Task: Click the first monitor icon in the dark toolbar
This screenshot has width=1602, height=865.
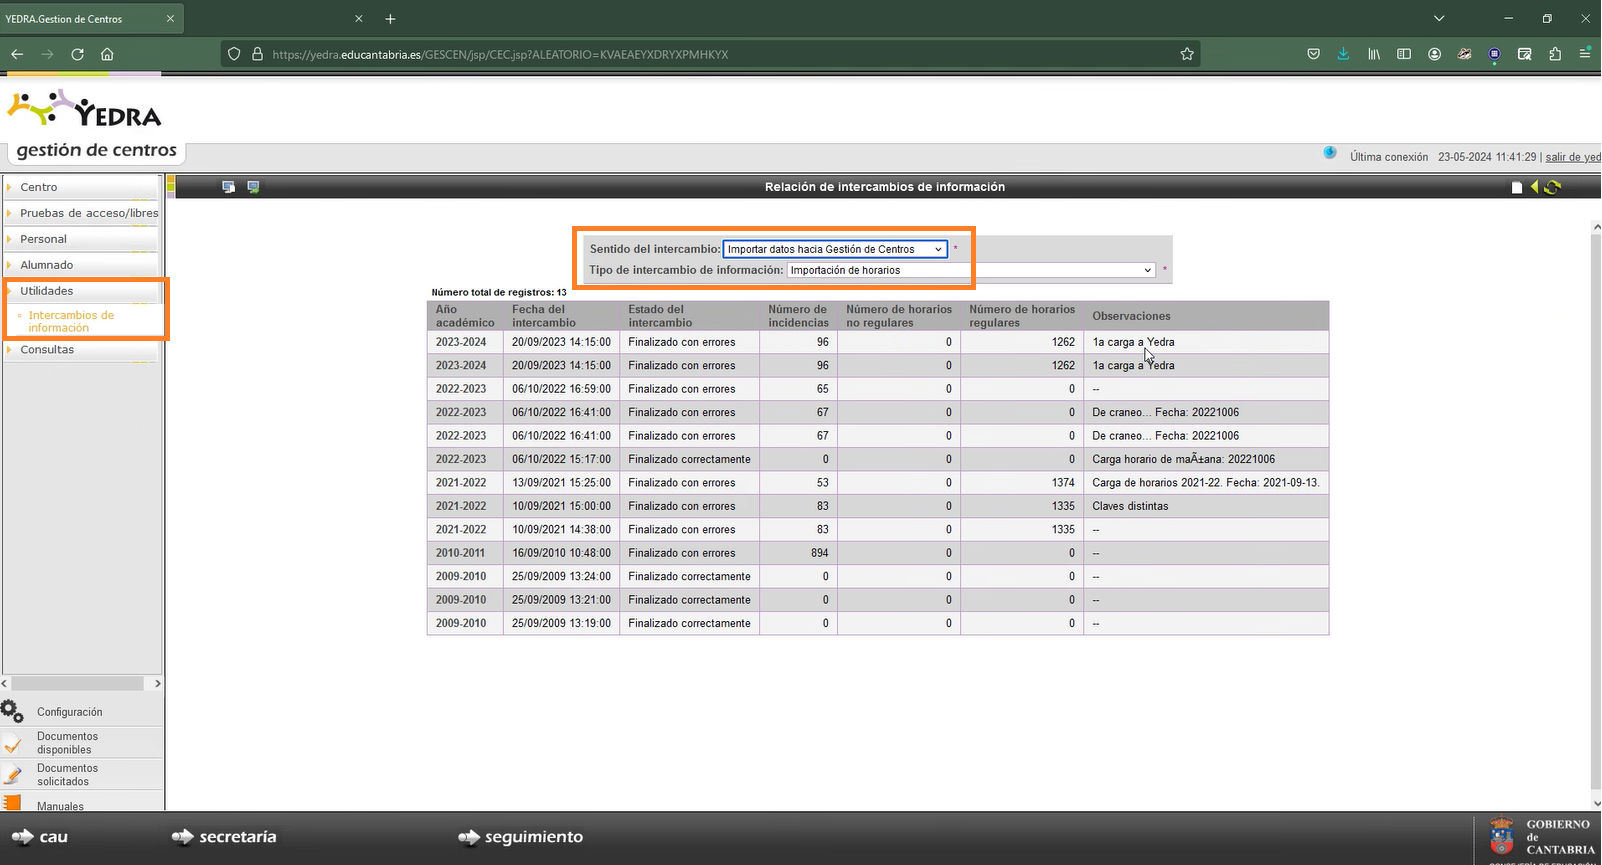Action: point(228,187)
